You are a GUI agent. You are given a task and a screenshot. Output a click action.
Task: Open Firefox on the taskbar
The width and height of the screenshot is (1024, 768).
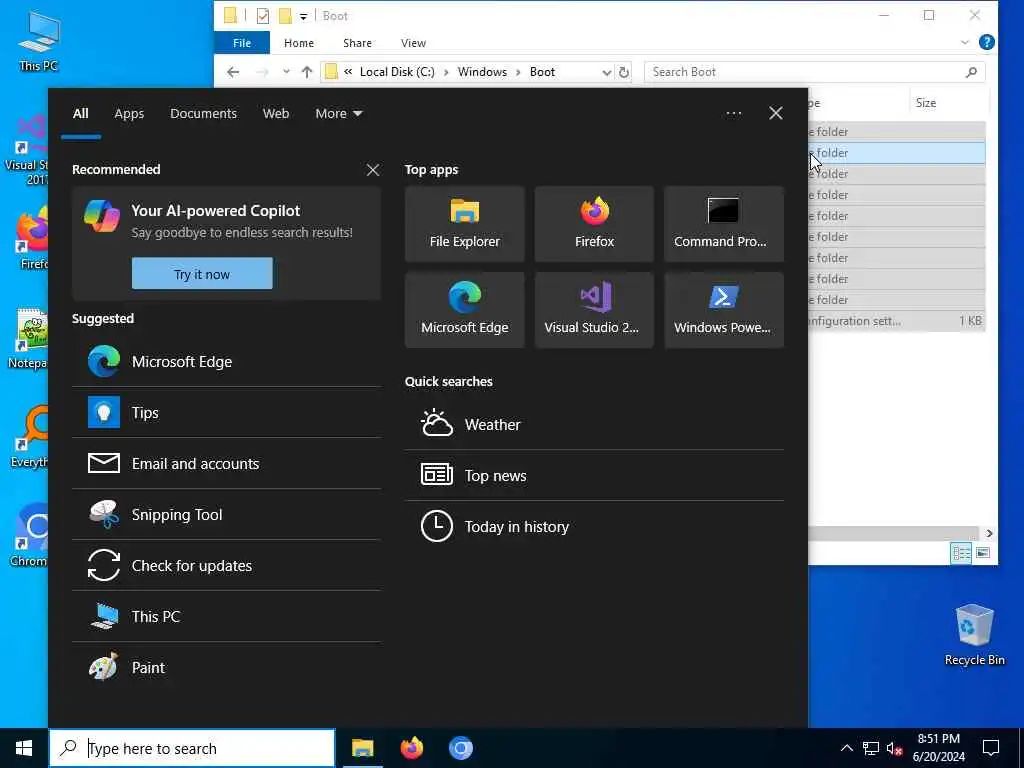point(411,748)
